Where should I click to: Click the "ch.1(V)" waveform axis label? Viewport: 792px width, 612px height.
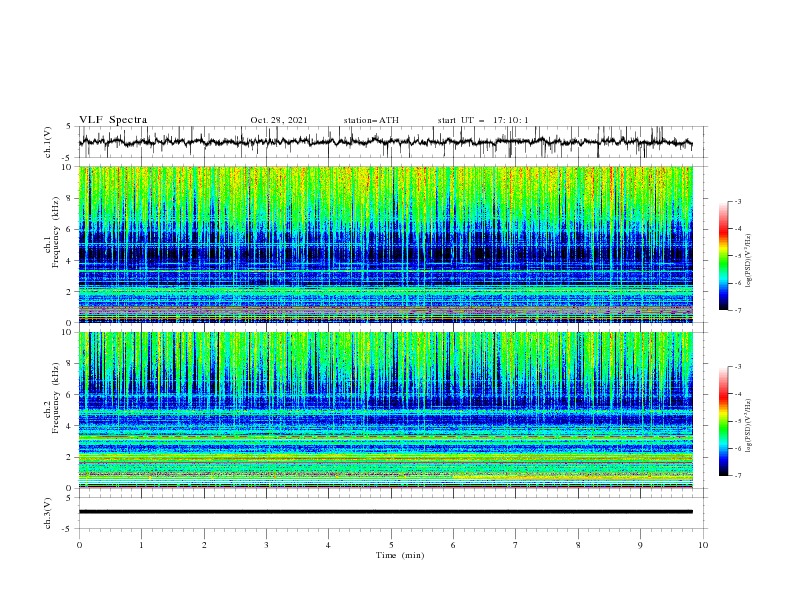point(48,142)
